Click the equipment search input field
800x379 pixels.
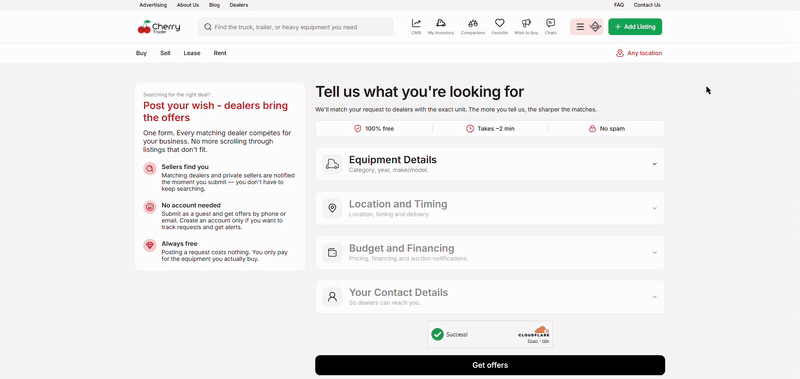295,27
